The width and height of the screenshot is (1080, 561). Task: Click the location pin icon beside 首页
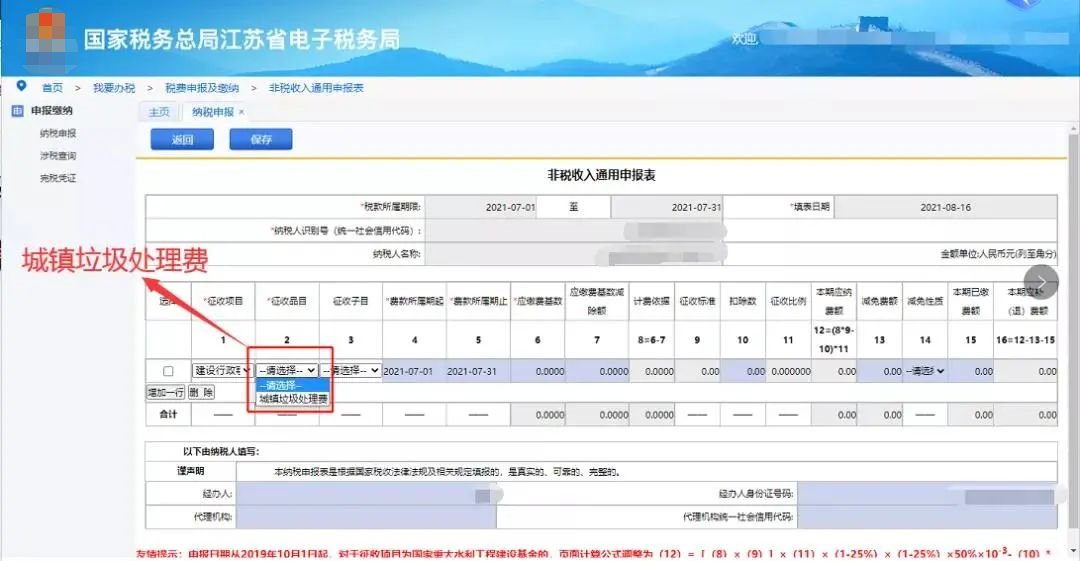coord(22,87)
